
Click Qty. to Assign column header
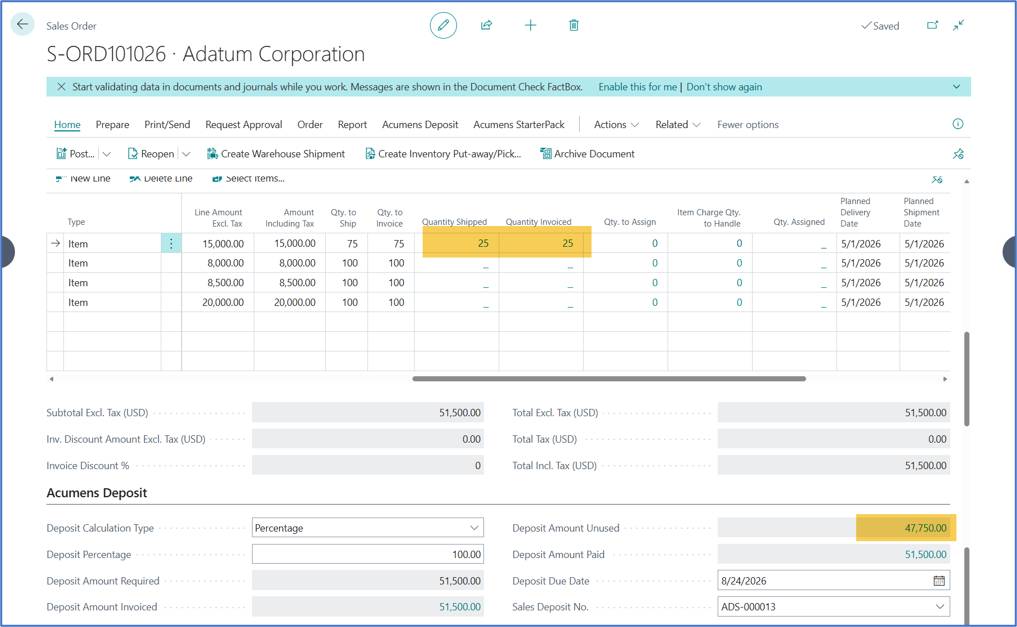coord(629,222)
